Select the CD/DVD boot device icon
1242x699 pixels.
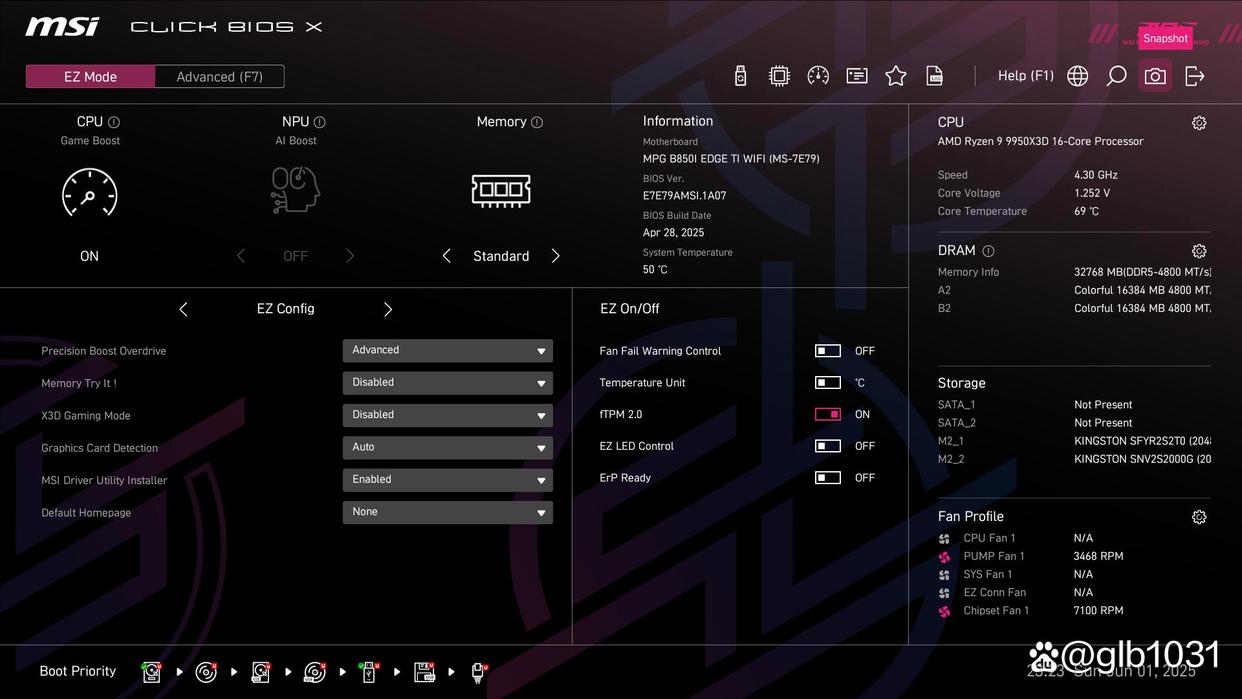[x=206, y=672]
